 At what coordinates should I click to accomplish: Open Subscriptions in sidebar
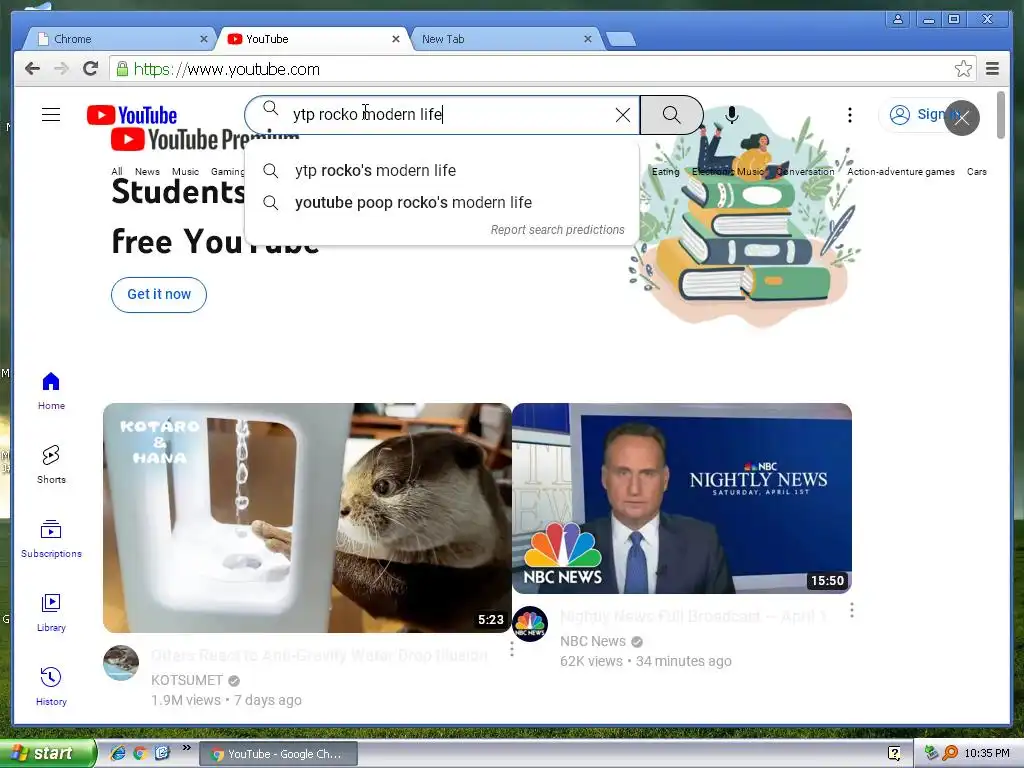[51, 539]
